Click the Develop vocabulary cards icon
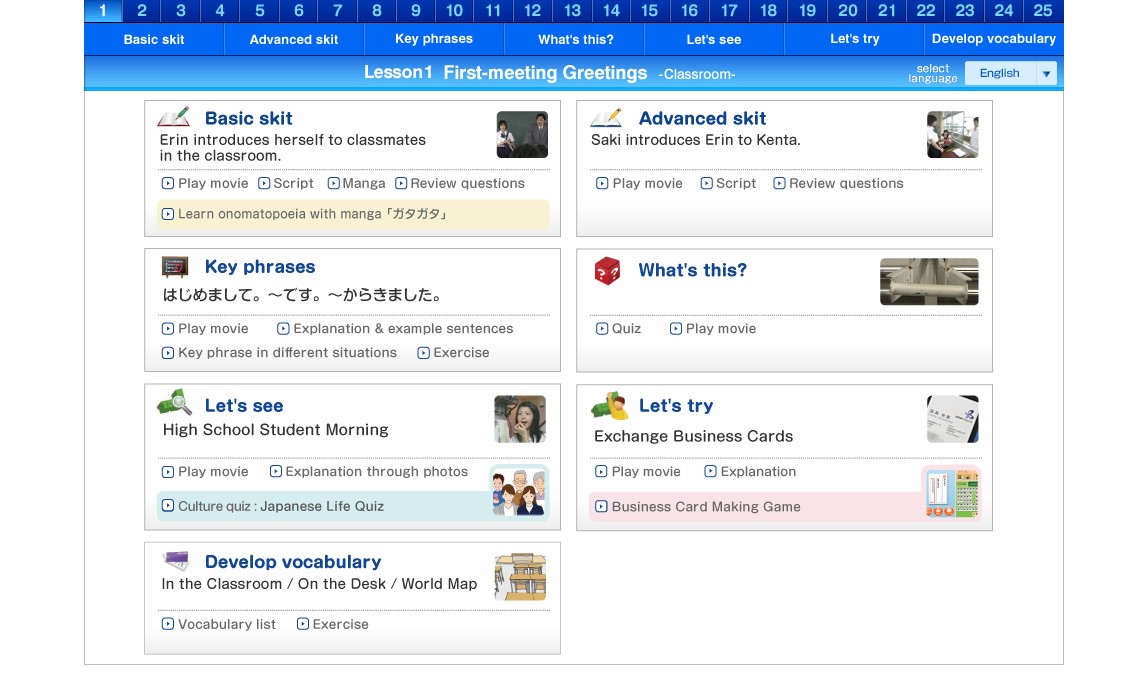The width and height of the screenshot is (1137, 680). [176, 560]
